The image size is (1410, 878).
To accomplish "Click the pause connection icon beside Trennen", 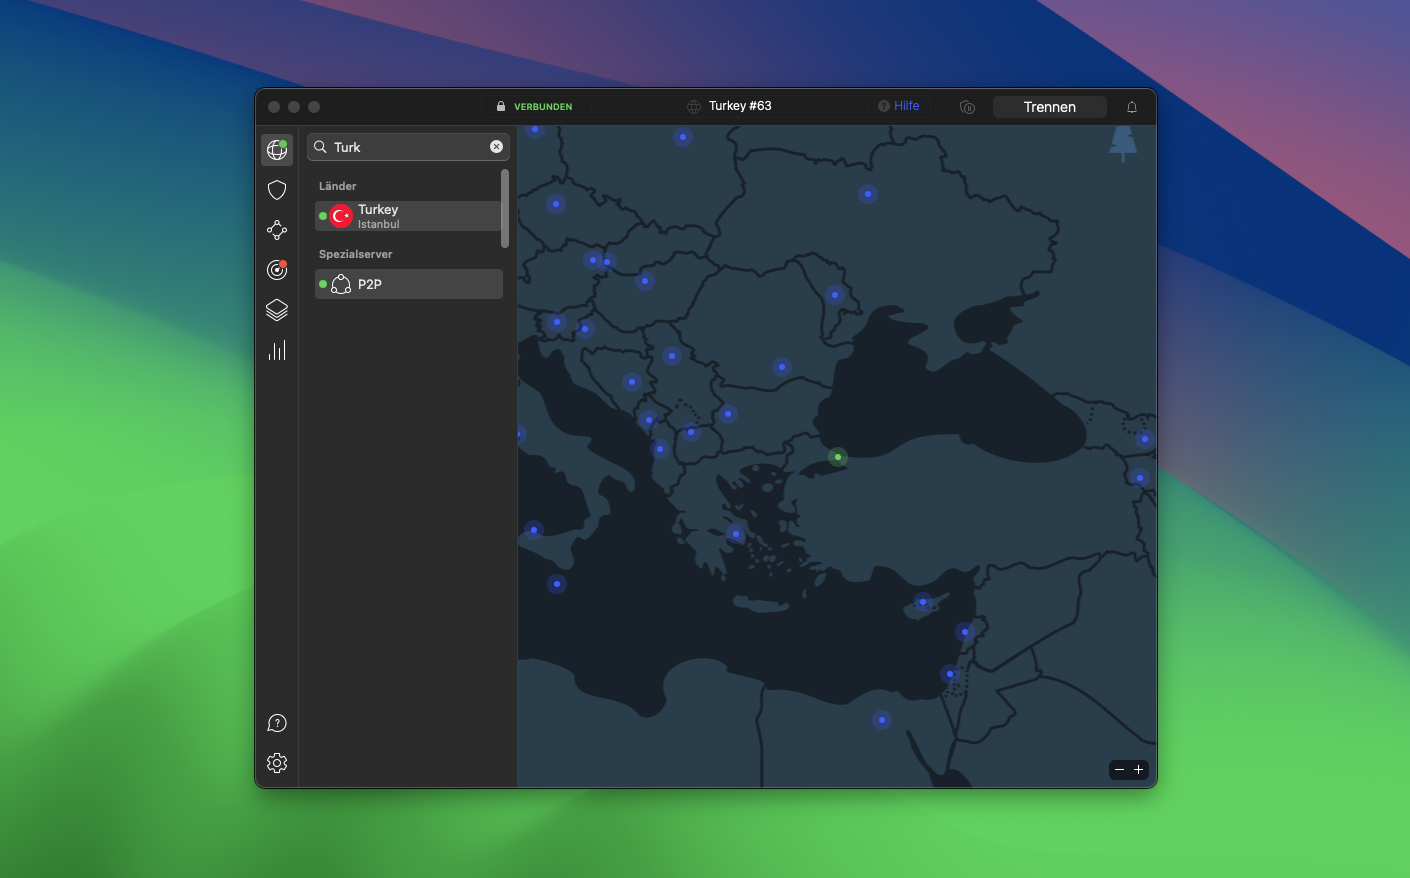I will point(967,107).
